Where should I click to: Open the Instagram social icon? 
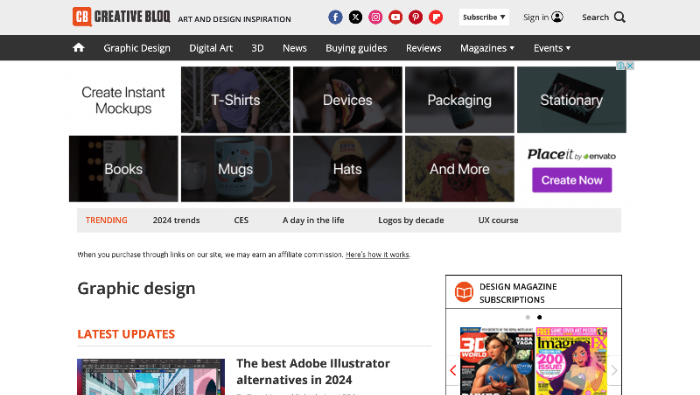pyautogui.click(x=375, y=17)
